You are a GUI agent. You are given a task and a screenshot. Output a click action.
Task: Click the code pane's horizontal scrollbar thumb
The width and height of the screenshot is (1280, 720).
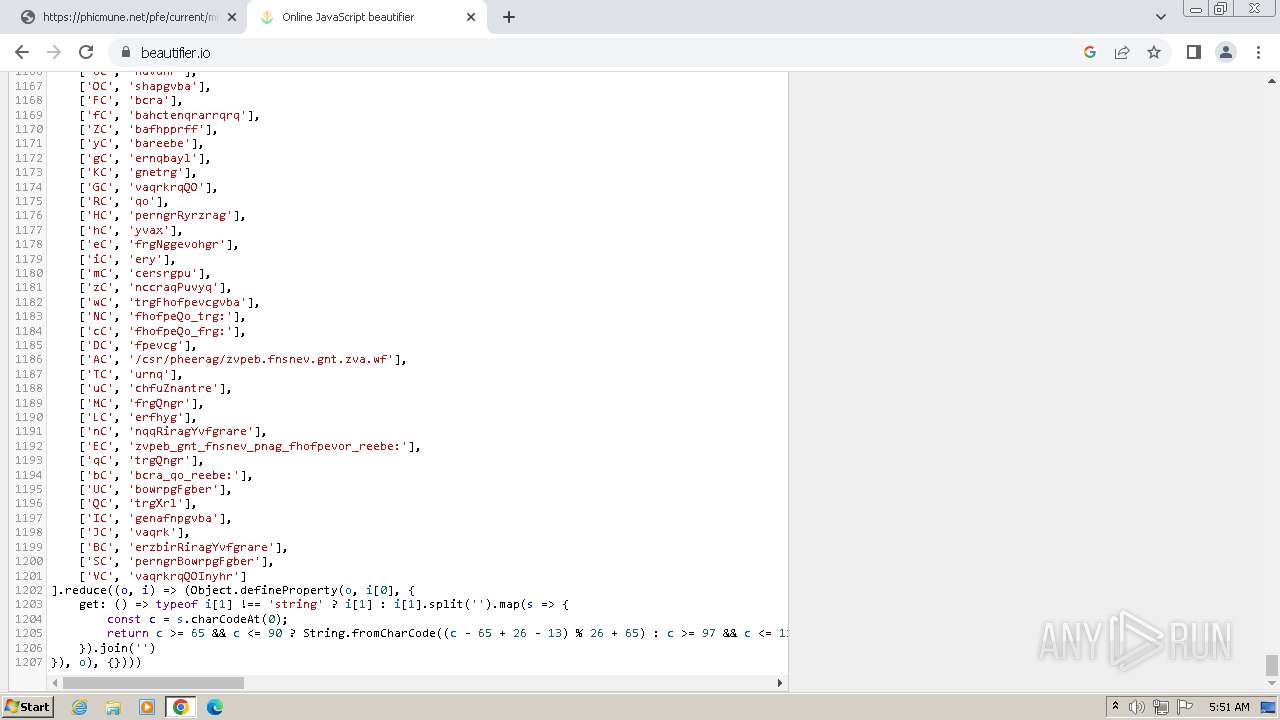[153, 683]
